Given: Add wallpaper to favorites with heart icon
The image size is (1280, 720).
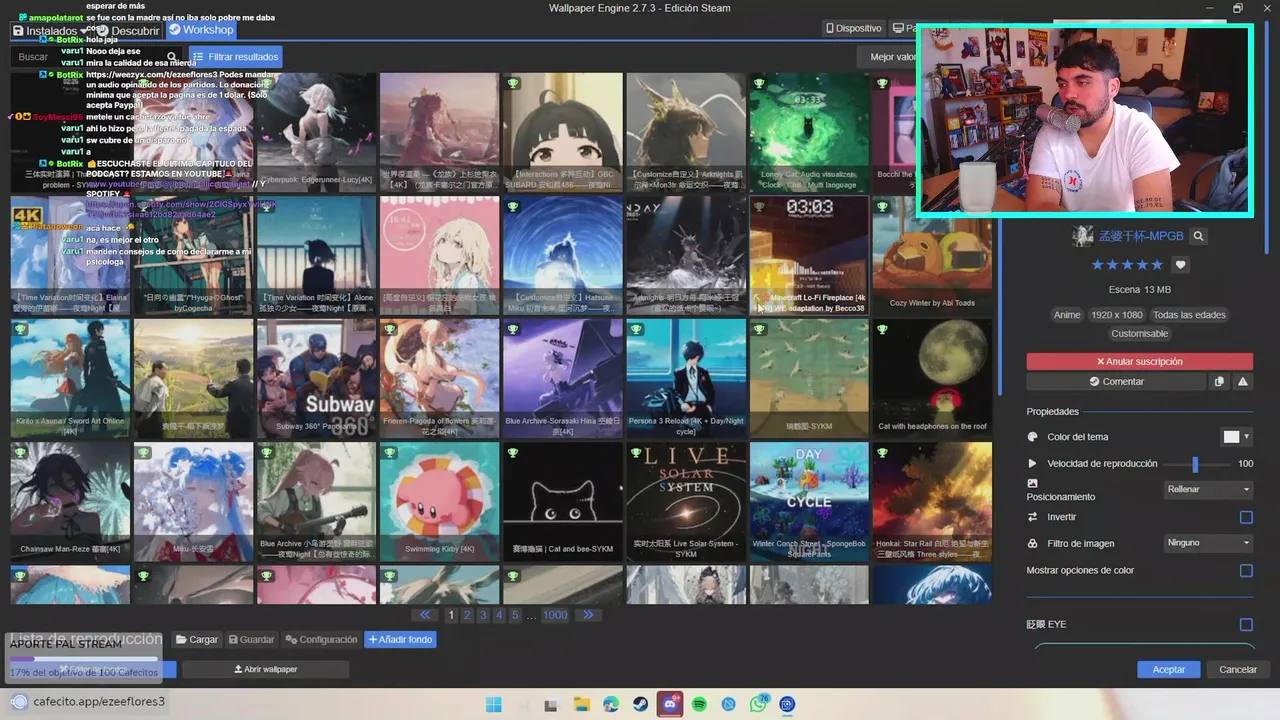Looking at the screenshot, I should pyautogui.click(x=1180, y=265).
